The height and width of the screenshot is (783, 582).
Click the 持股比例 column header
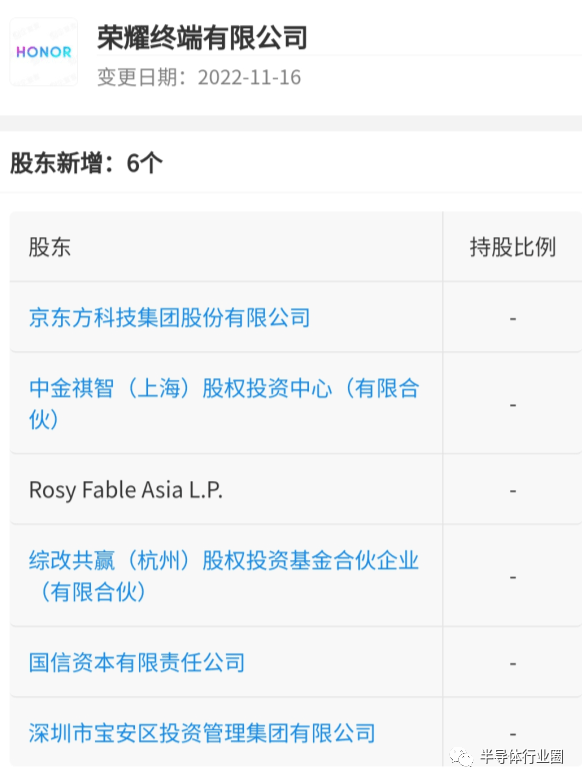coord(513,247)
